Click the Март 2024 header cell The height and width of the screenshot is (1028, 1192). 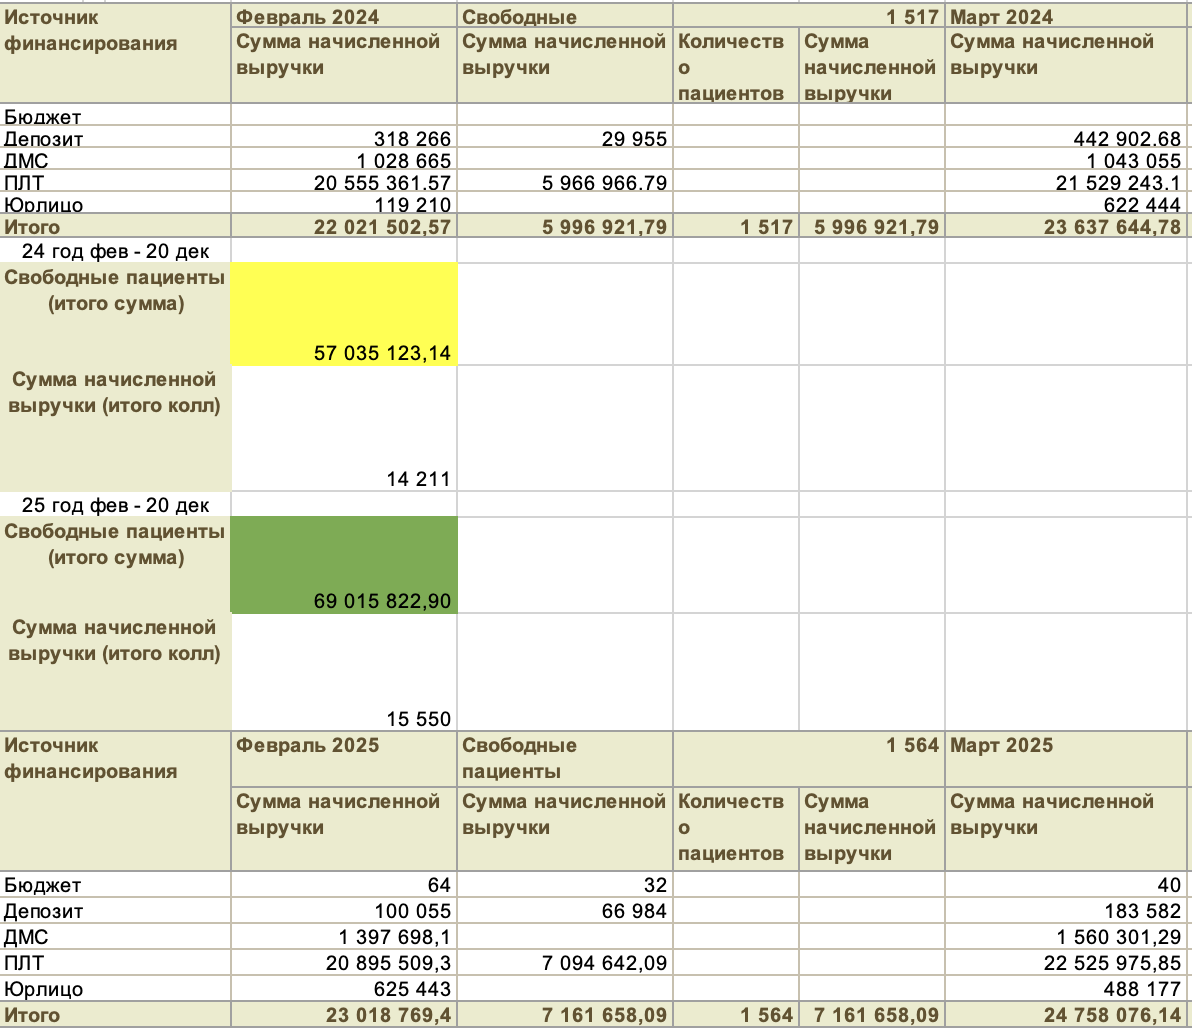(1067, 17)
